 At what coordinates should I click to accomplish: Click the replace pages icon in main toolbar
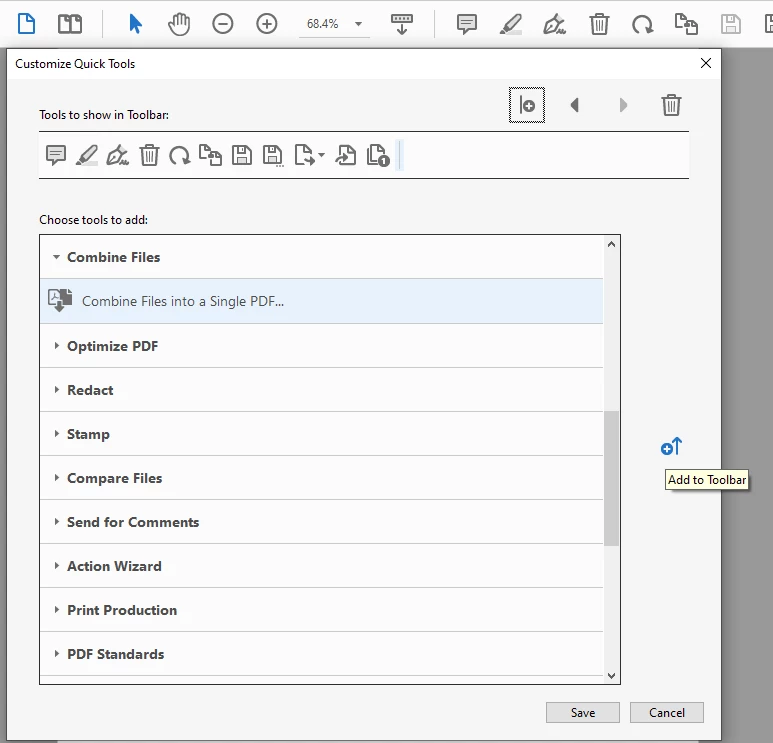pyautogui.click(x=686, y=24)
